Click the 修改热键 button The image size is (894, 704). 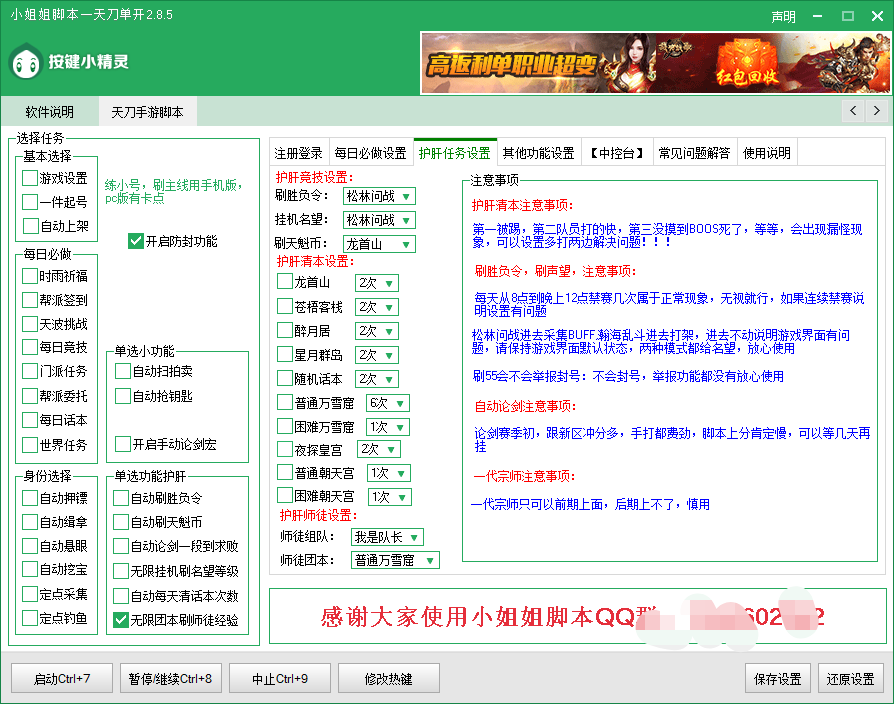pos(387,679)
